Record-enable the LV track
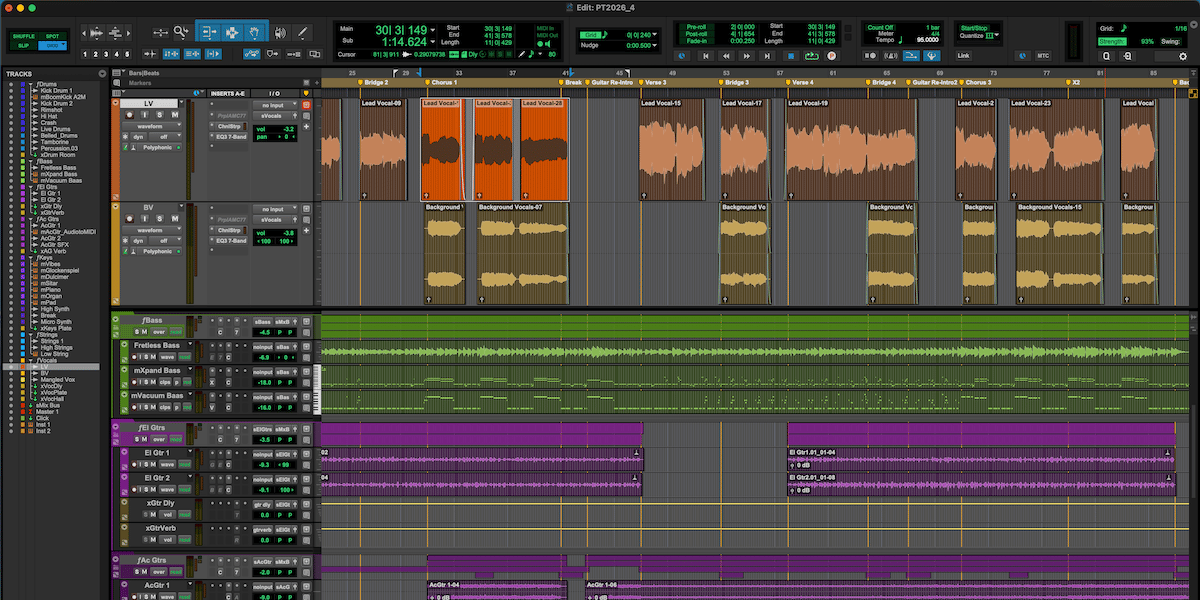Image resolution: width=1200 pixels, height=600 pixels. pos(130,115)
